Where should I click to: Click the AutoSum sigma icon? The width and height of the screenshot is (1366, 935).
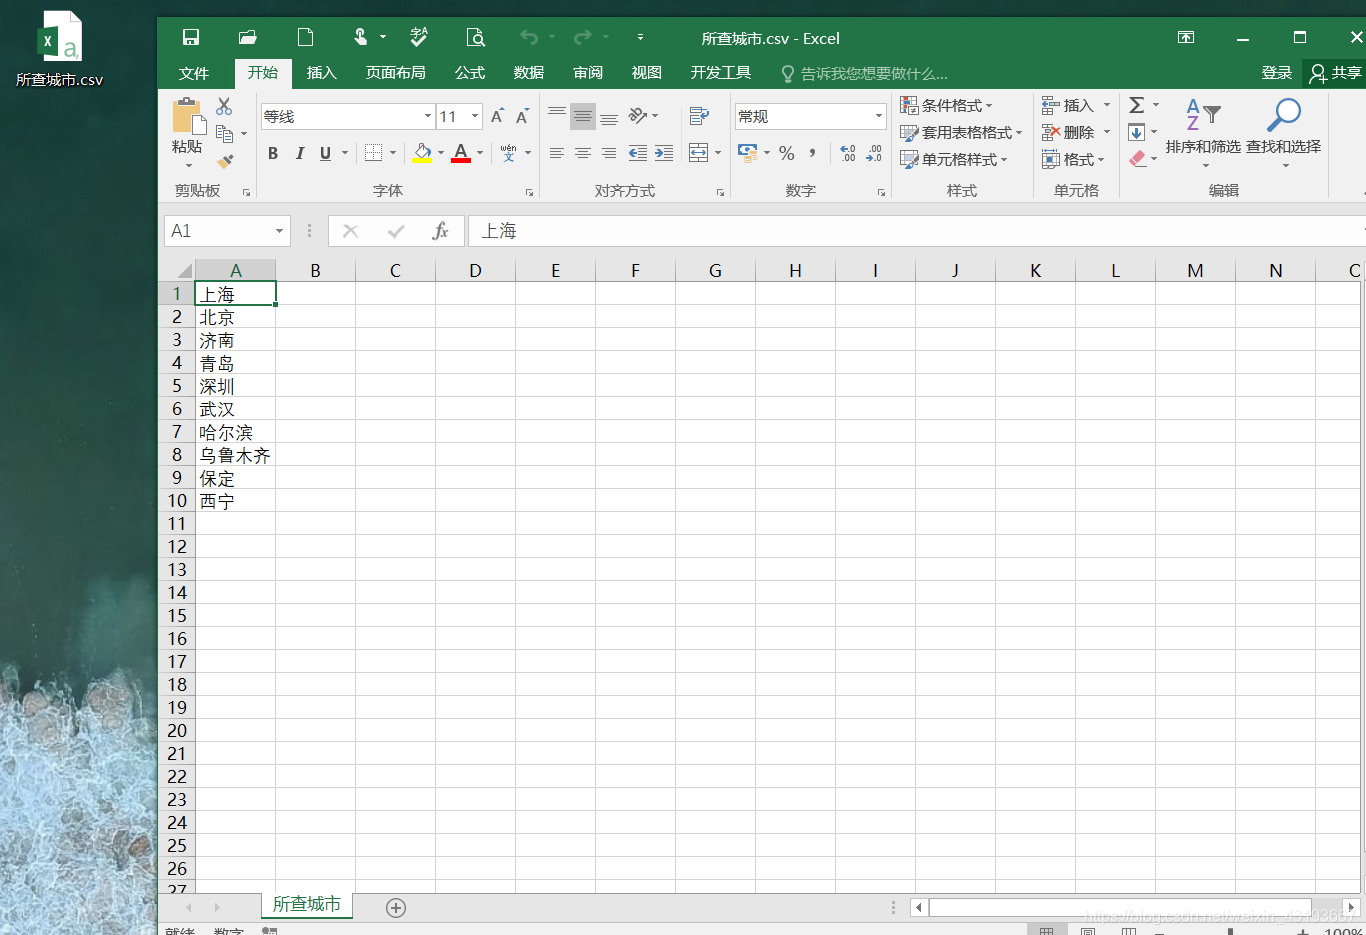[1137, 105]
